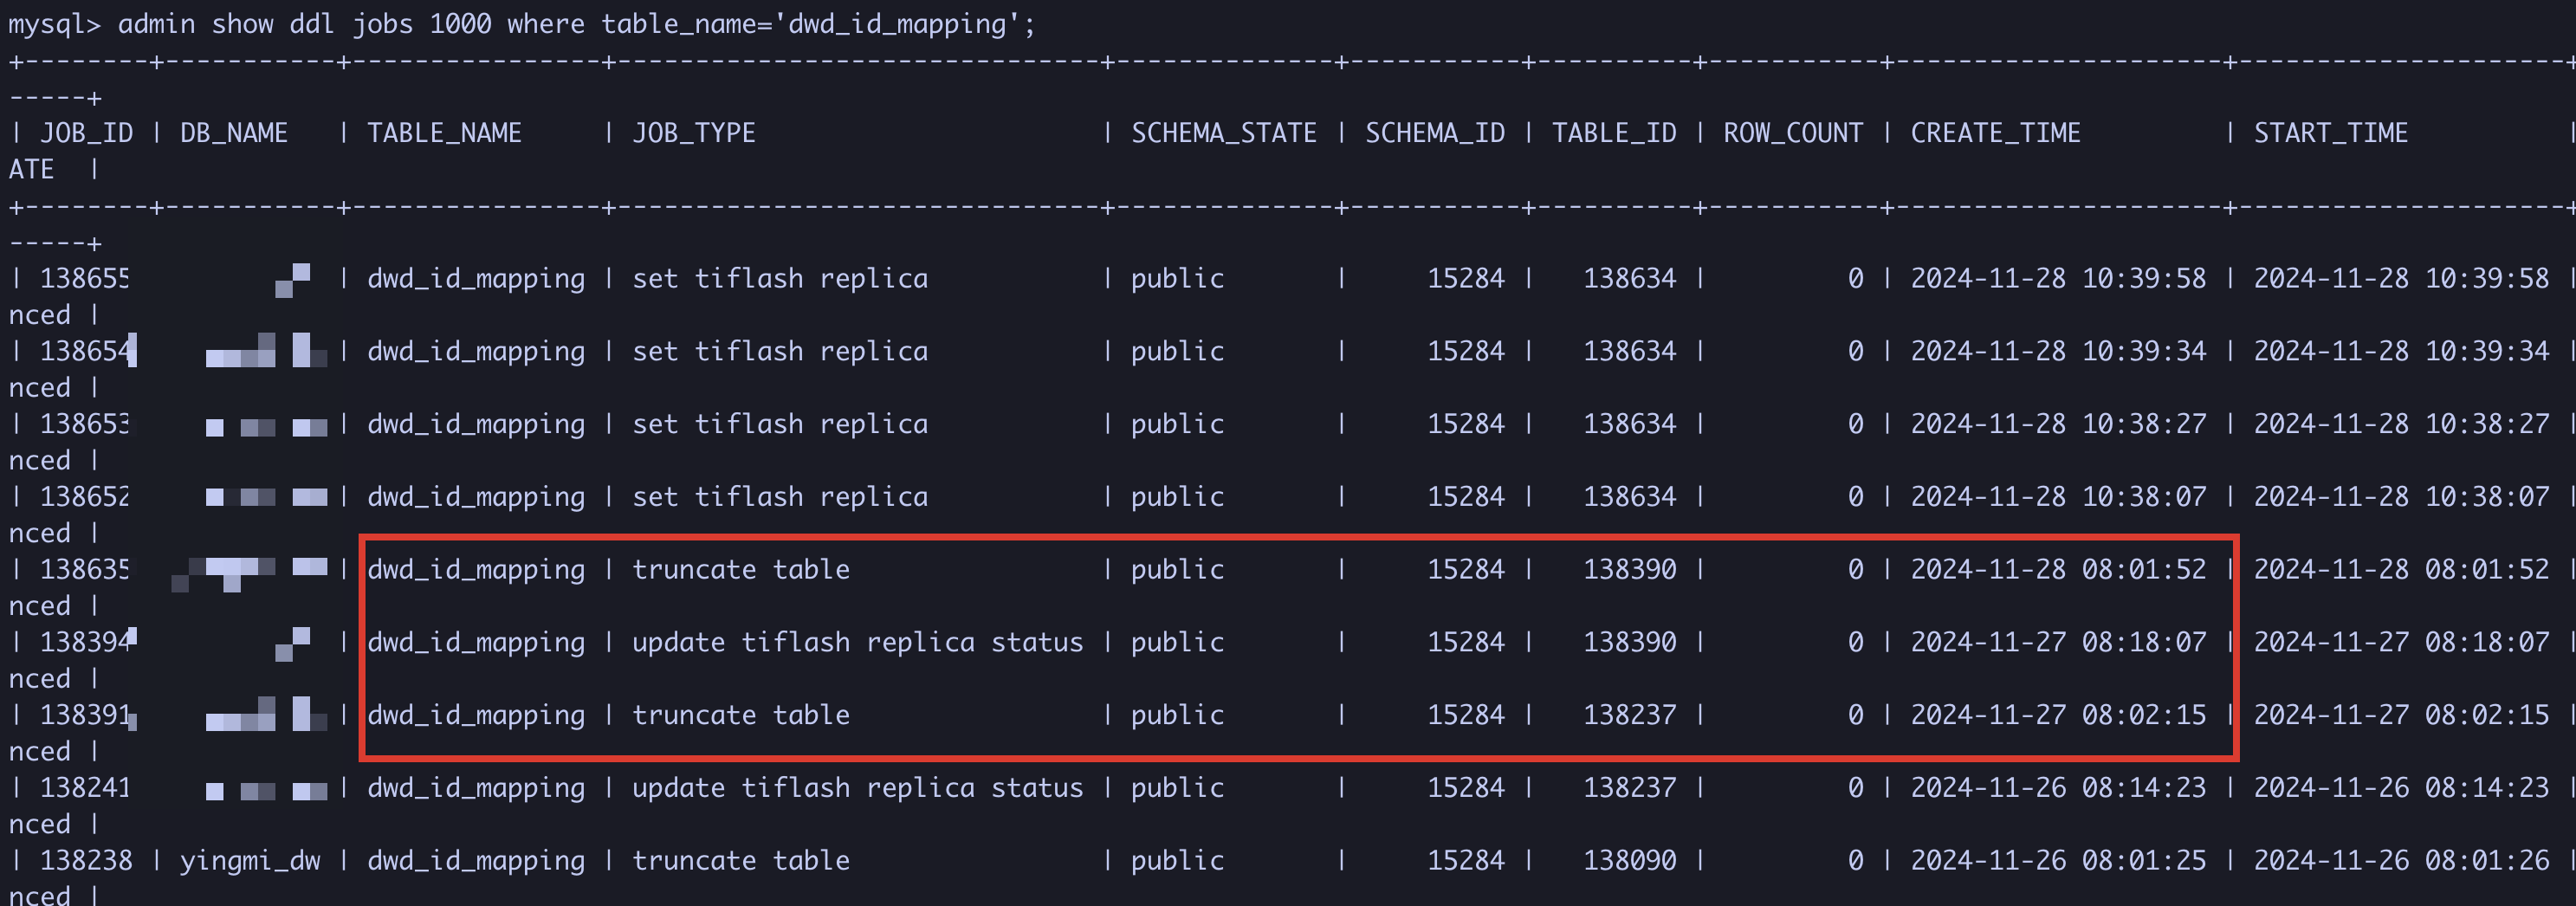Select job ID 138391

click(x=85, y=715)
